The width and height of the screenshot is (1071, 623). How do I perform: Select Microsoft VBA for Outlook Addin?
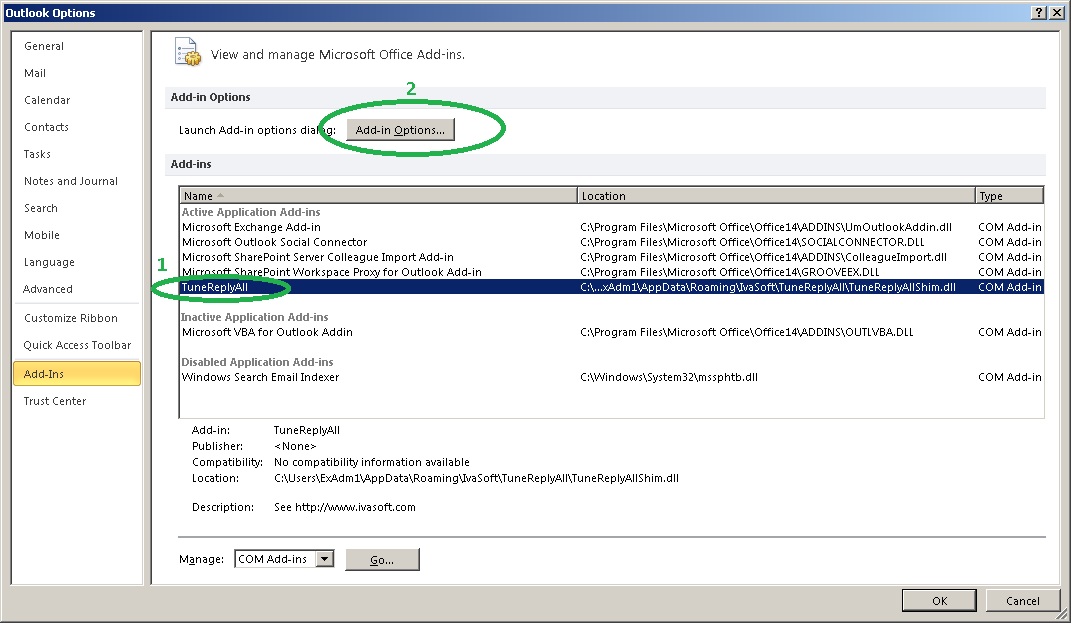click(x=611, y=332)
